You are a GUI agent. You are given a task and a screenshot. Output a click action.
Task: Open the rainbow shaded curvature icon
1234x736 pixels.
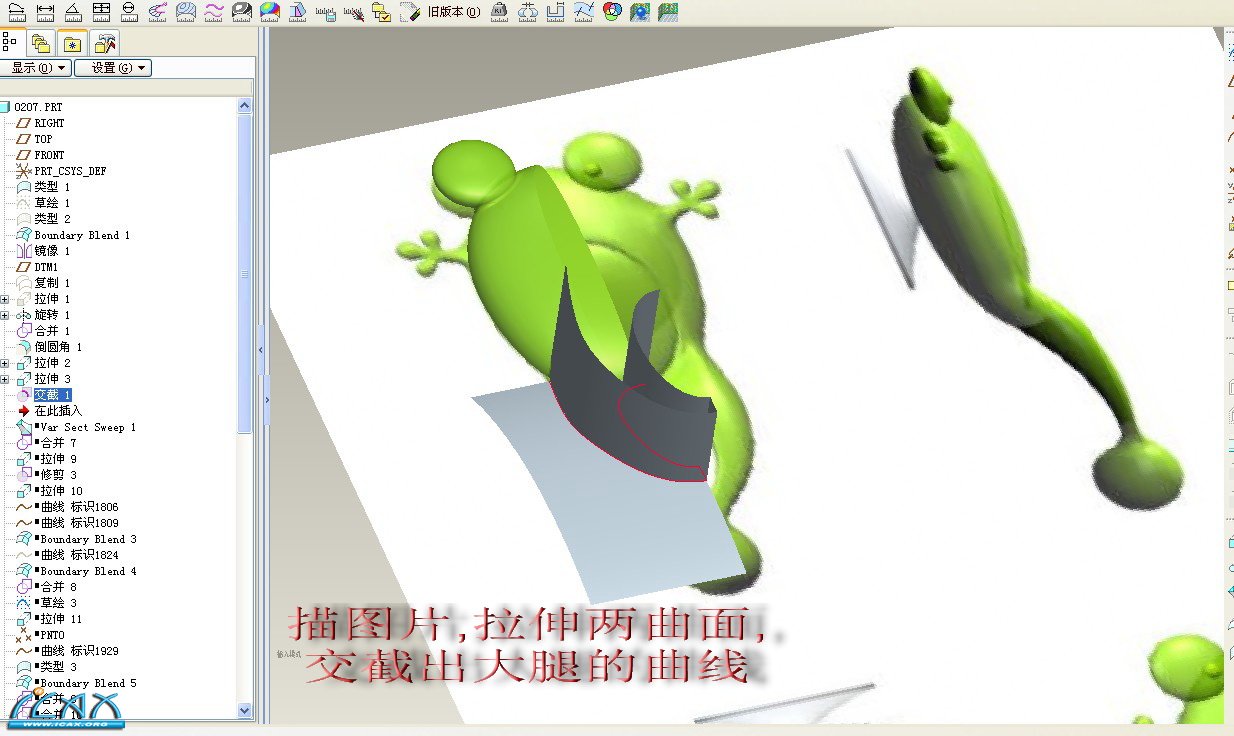point(269,12)
